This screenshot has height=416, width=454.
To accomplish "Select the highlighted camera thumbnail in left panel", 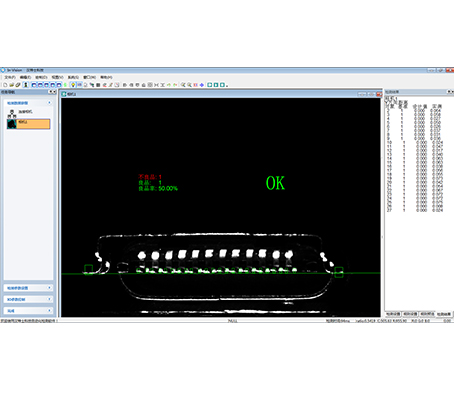I will click(x=28, y=124).
